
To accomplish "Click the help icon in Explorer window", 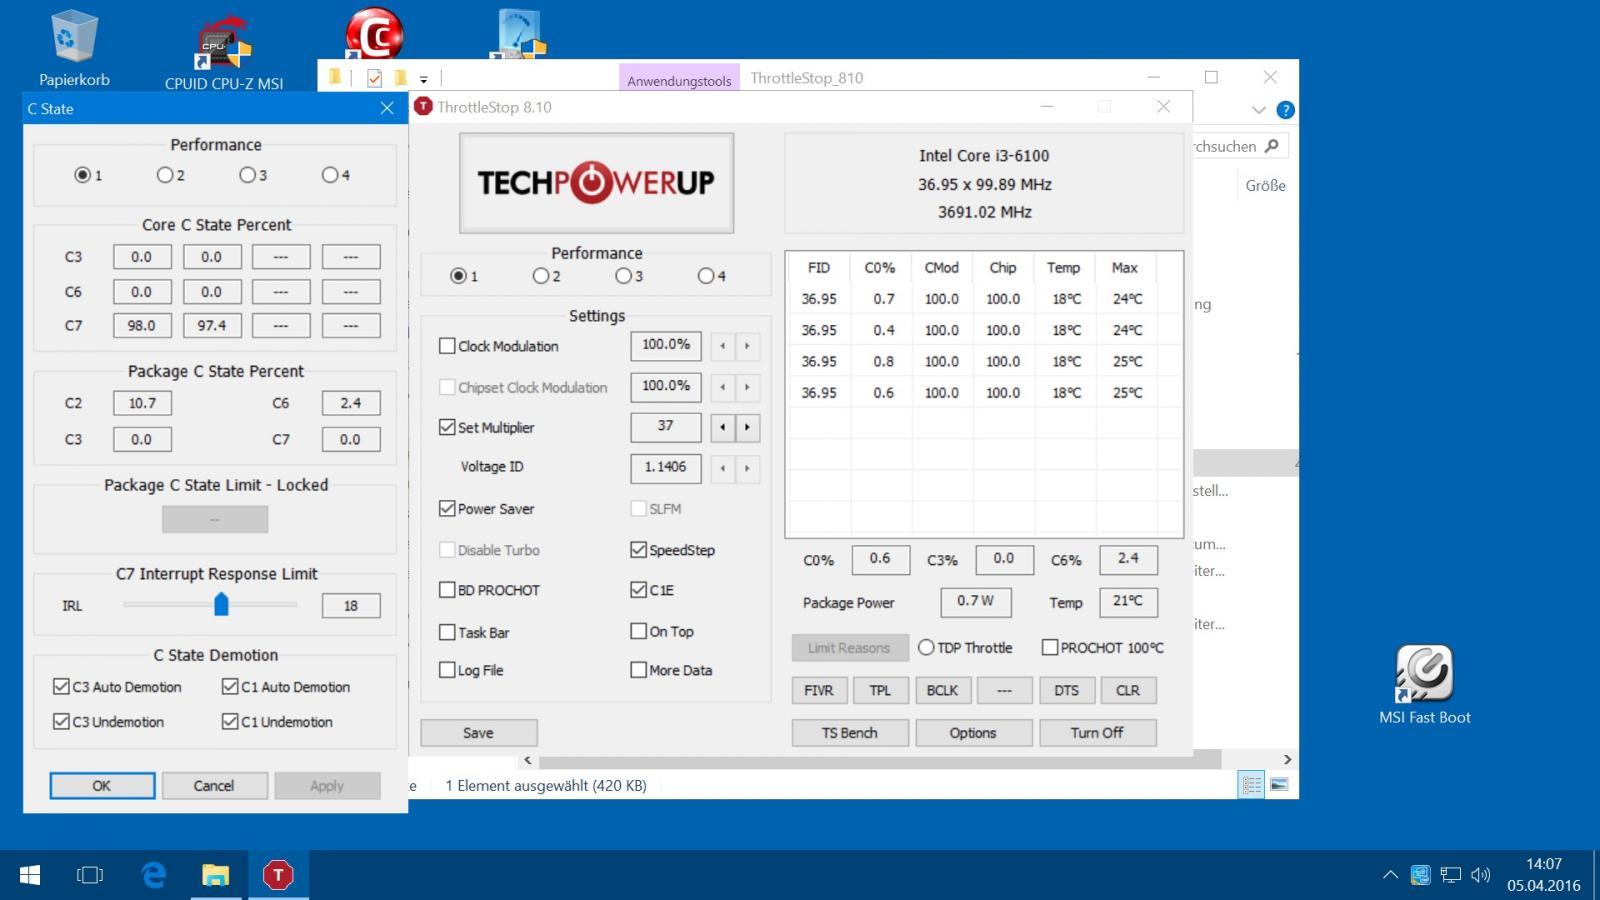I will click(1286, 110).
